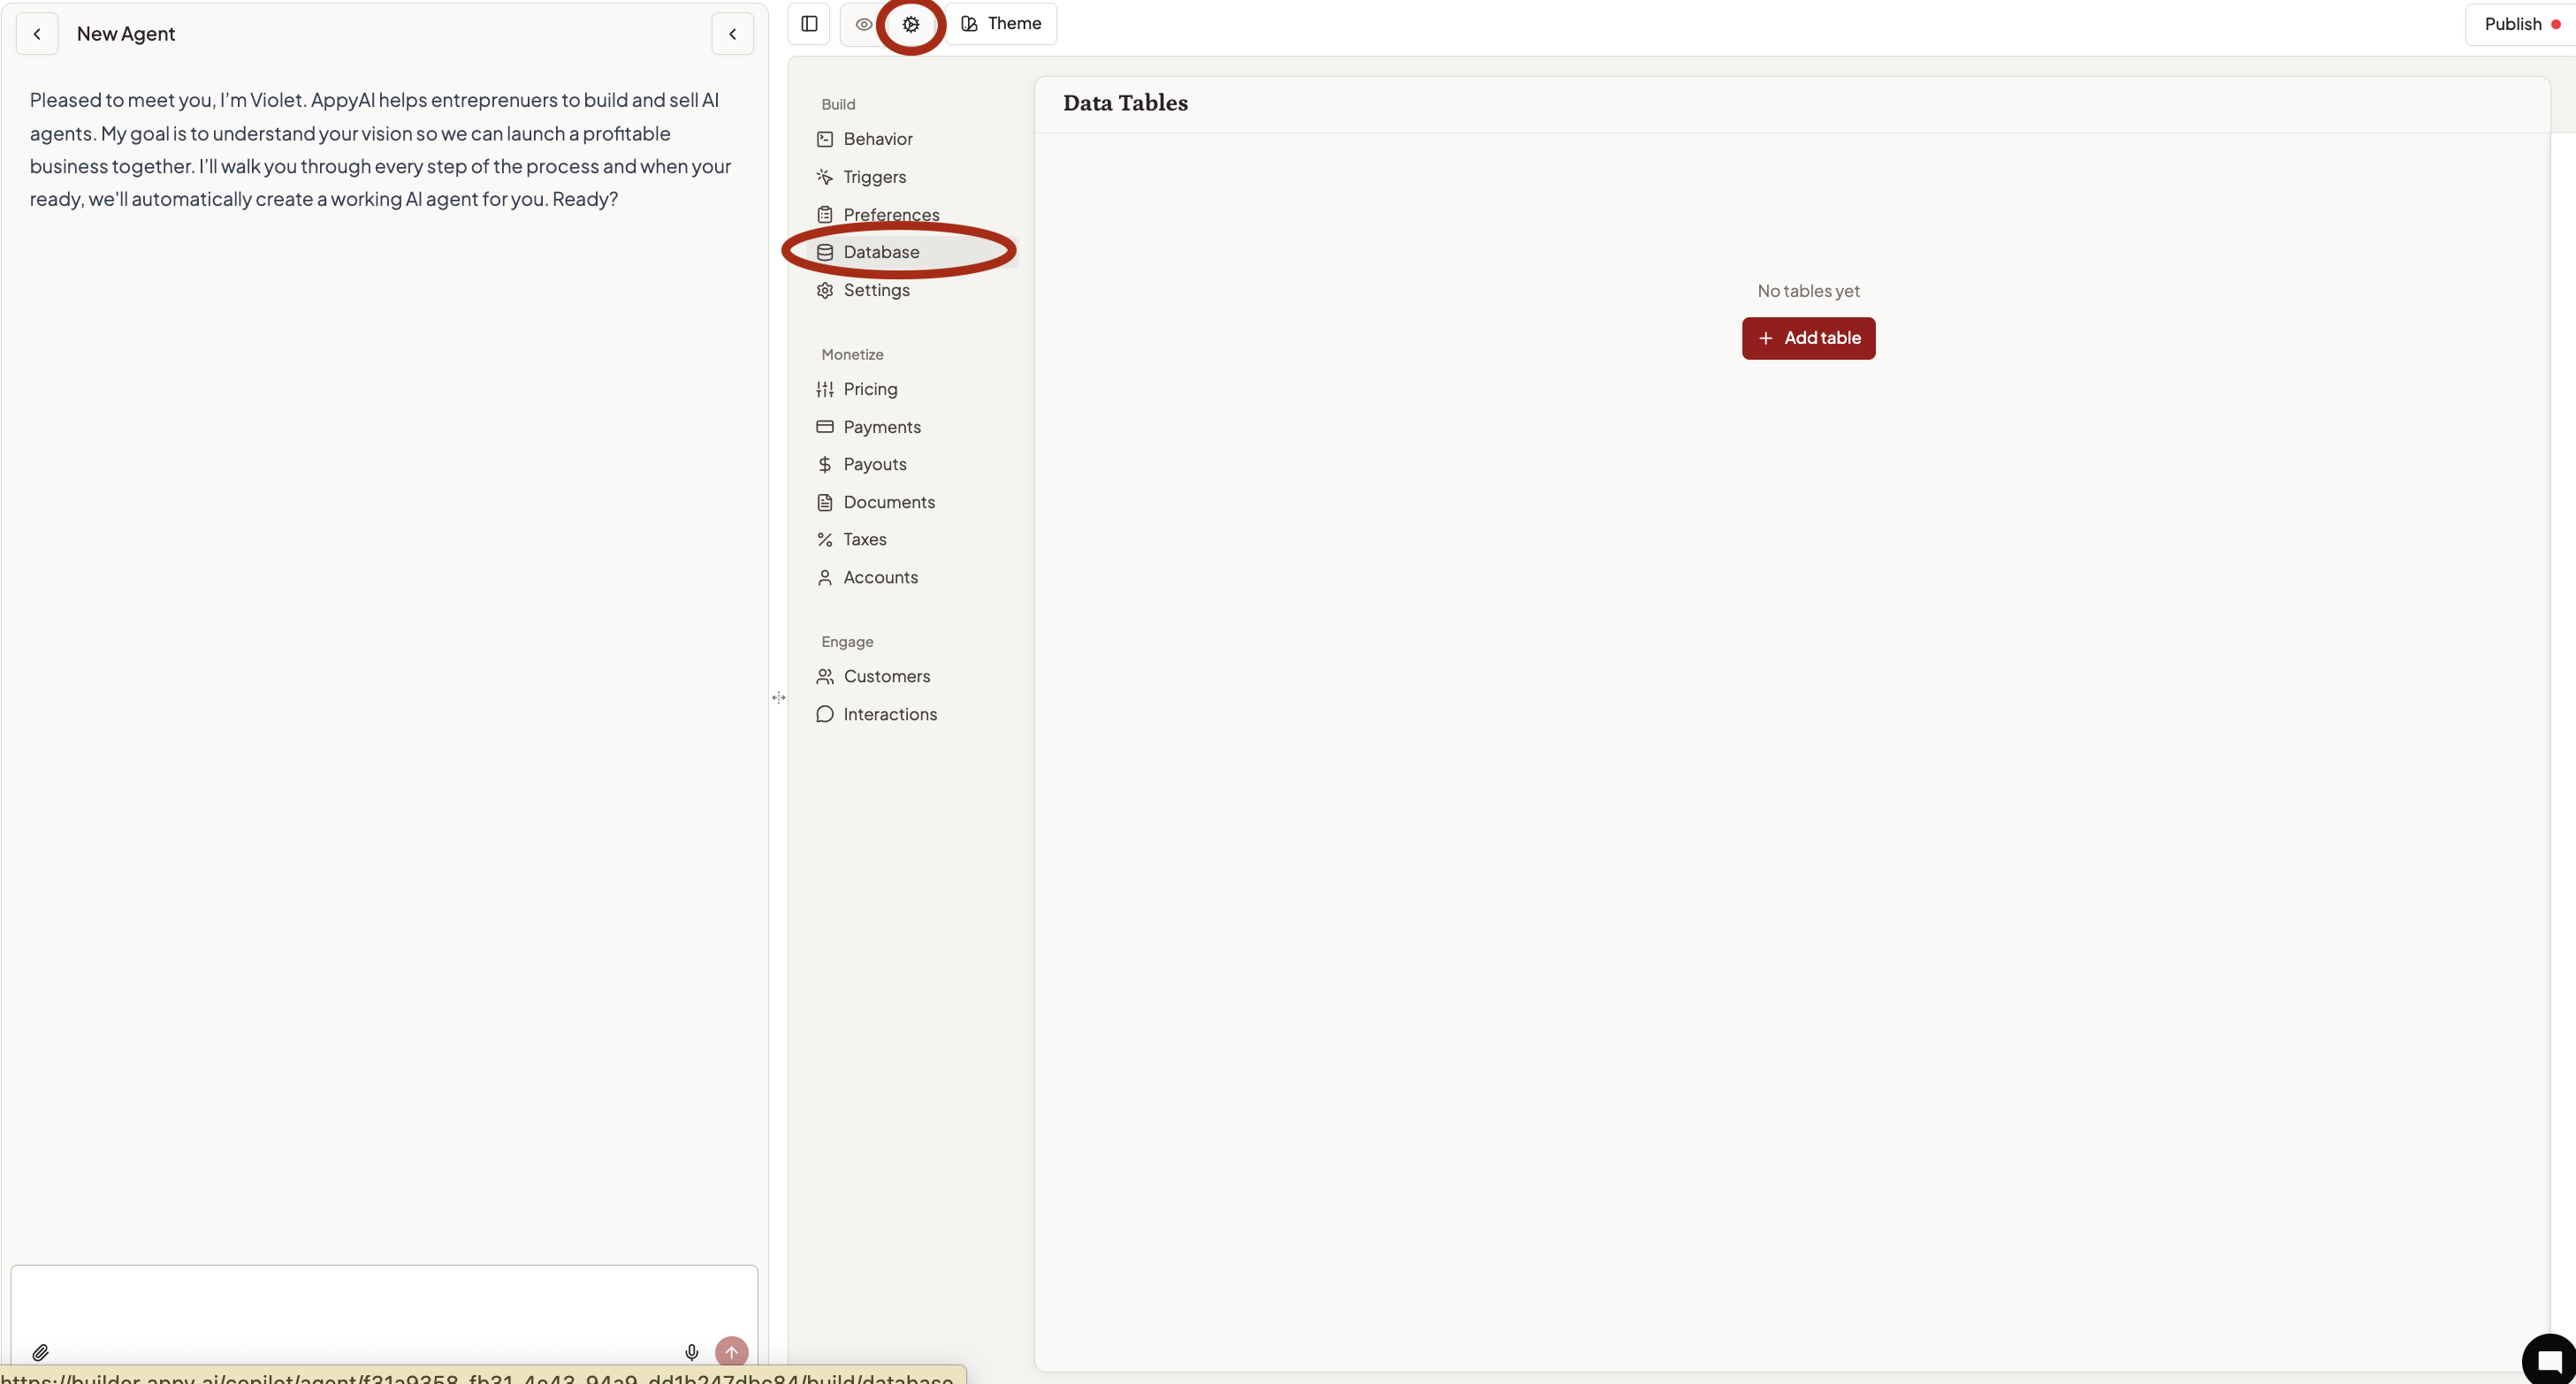Toggle the sidebar panel layout icon
This screenshot has width=2576, height=1384.
(809, 24)
